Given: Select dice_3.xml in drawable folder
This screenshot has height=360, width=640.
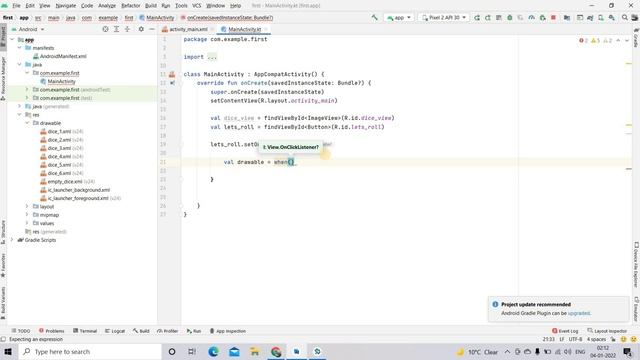Looking at the screenshot, I should [x=59, y=148].
